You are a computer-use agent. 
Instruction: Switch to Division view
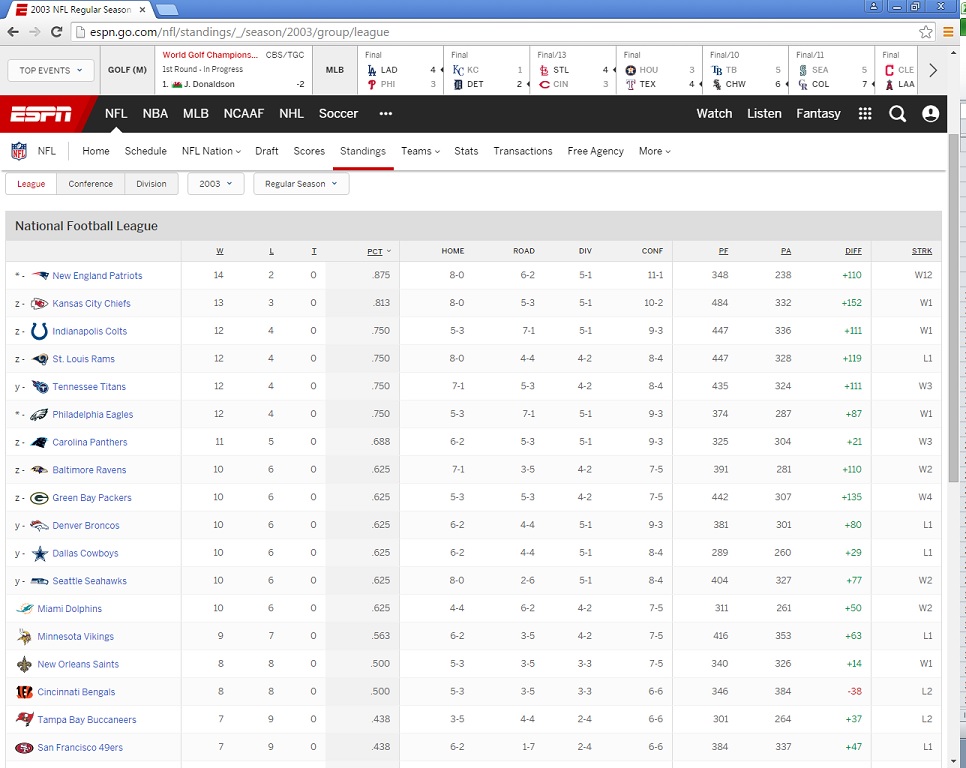coord(152,184)
